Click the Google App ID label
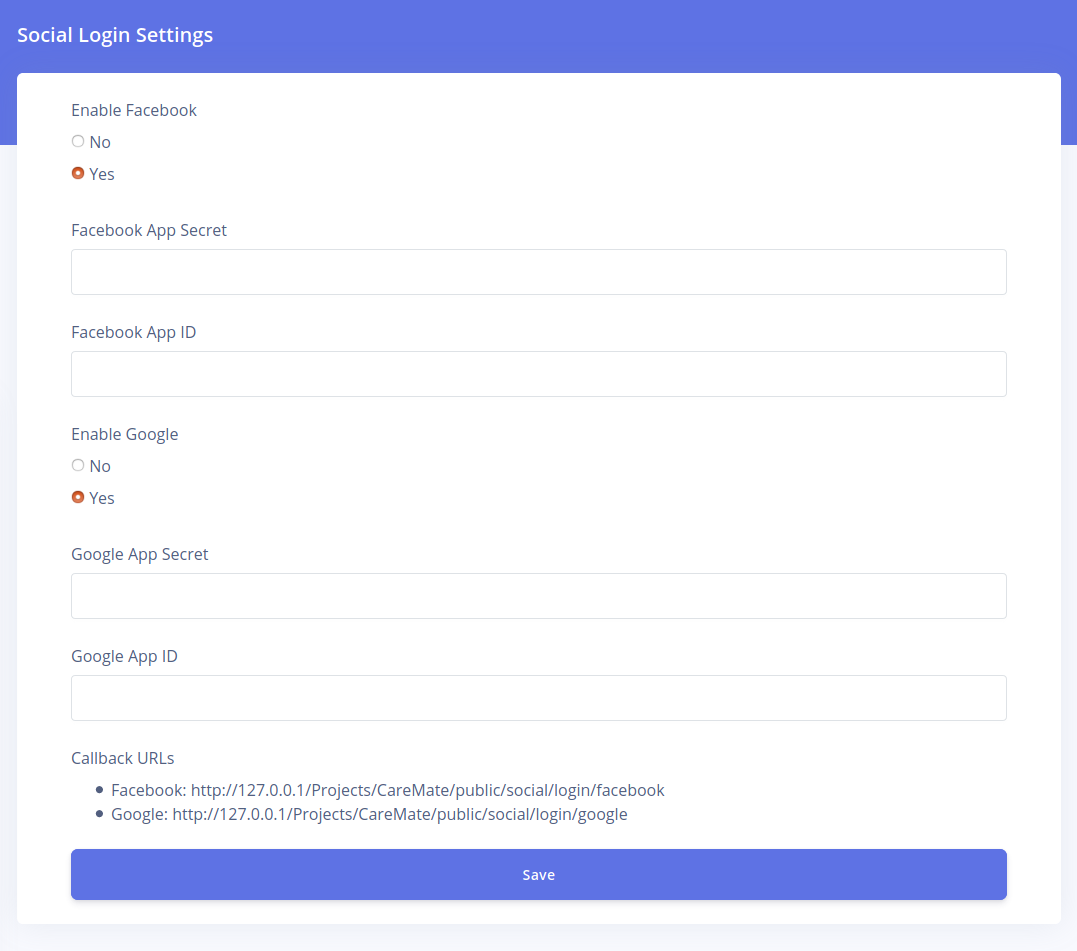 click(x=124, y=656)
